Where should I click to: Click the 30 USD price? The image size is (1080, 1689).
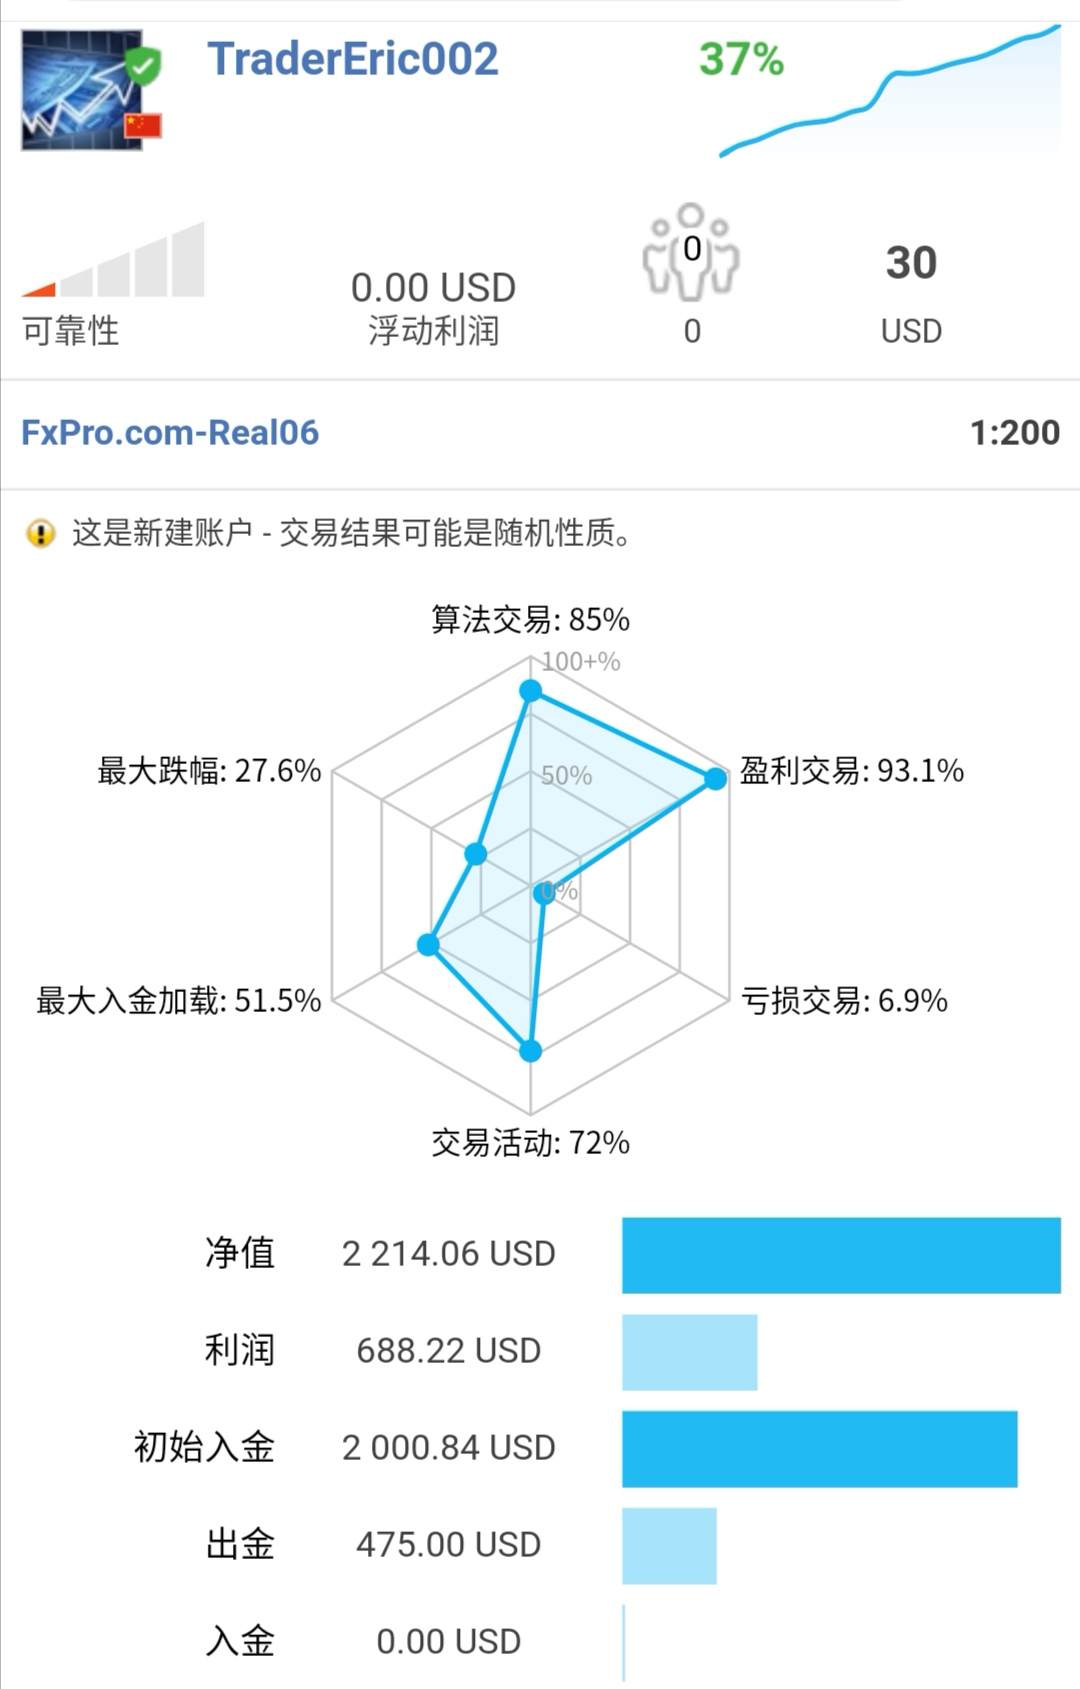click(911, 263)
